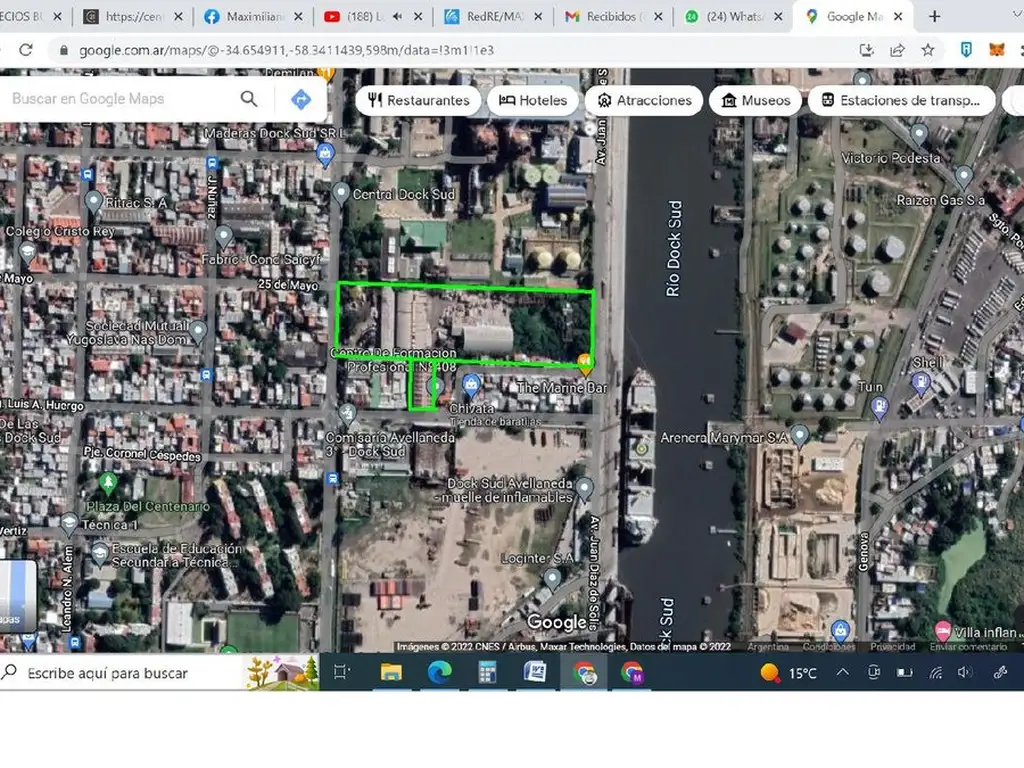
Task: Click the directions arrow icon in search bar
Action: point(301,99)
